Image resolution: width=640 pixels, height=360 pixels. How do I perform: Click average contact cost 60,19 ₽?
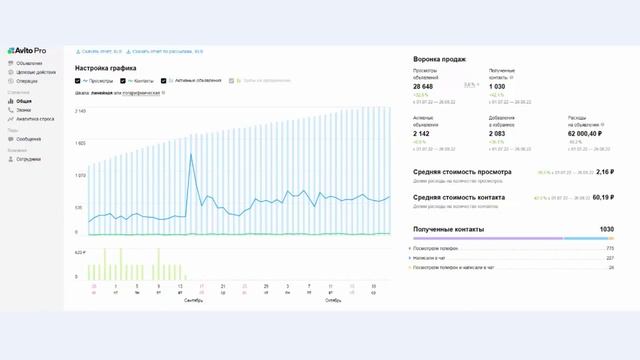[x=603, y=198]
